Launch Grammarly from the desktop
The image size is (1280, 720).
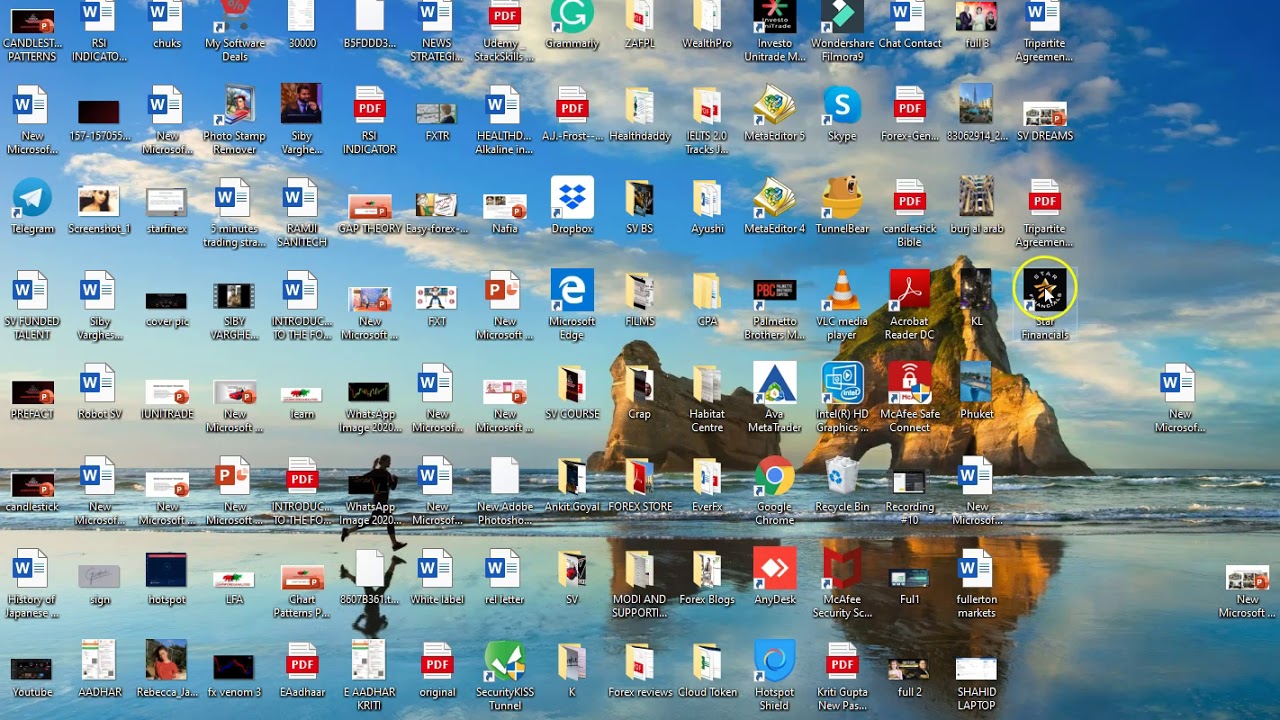[x=572, y=26]
